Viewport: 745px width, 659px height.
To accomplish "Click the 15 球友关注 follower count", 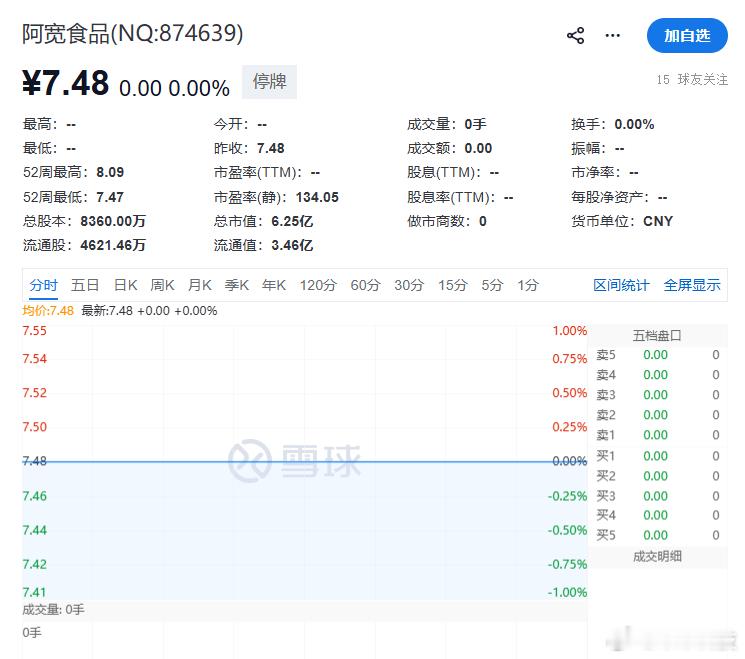I will tap(692, 79).
